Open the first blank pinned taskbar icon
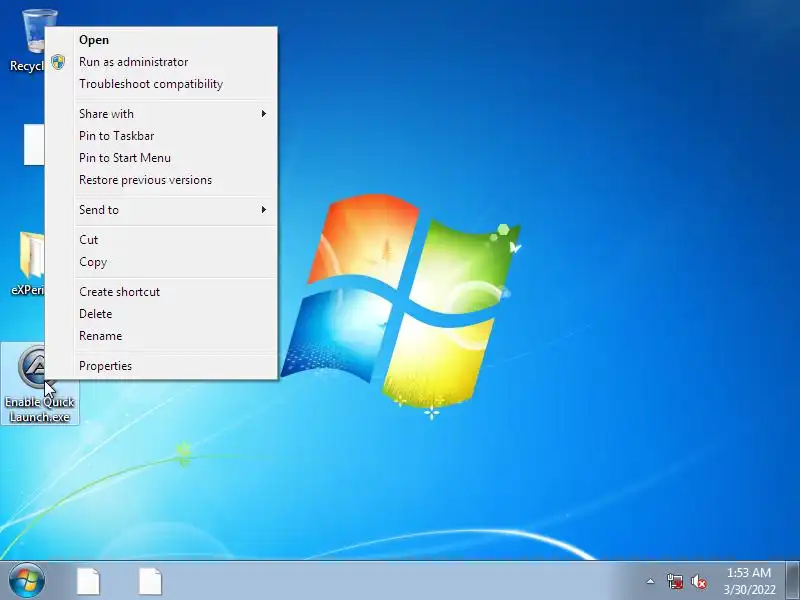The image size is (800, 600). tap(89, 581)
